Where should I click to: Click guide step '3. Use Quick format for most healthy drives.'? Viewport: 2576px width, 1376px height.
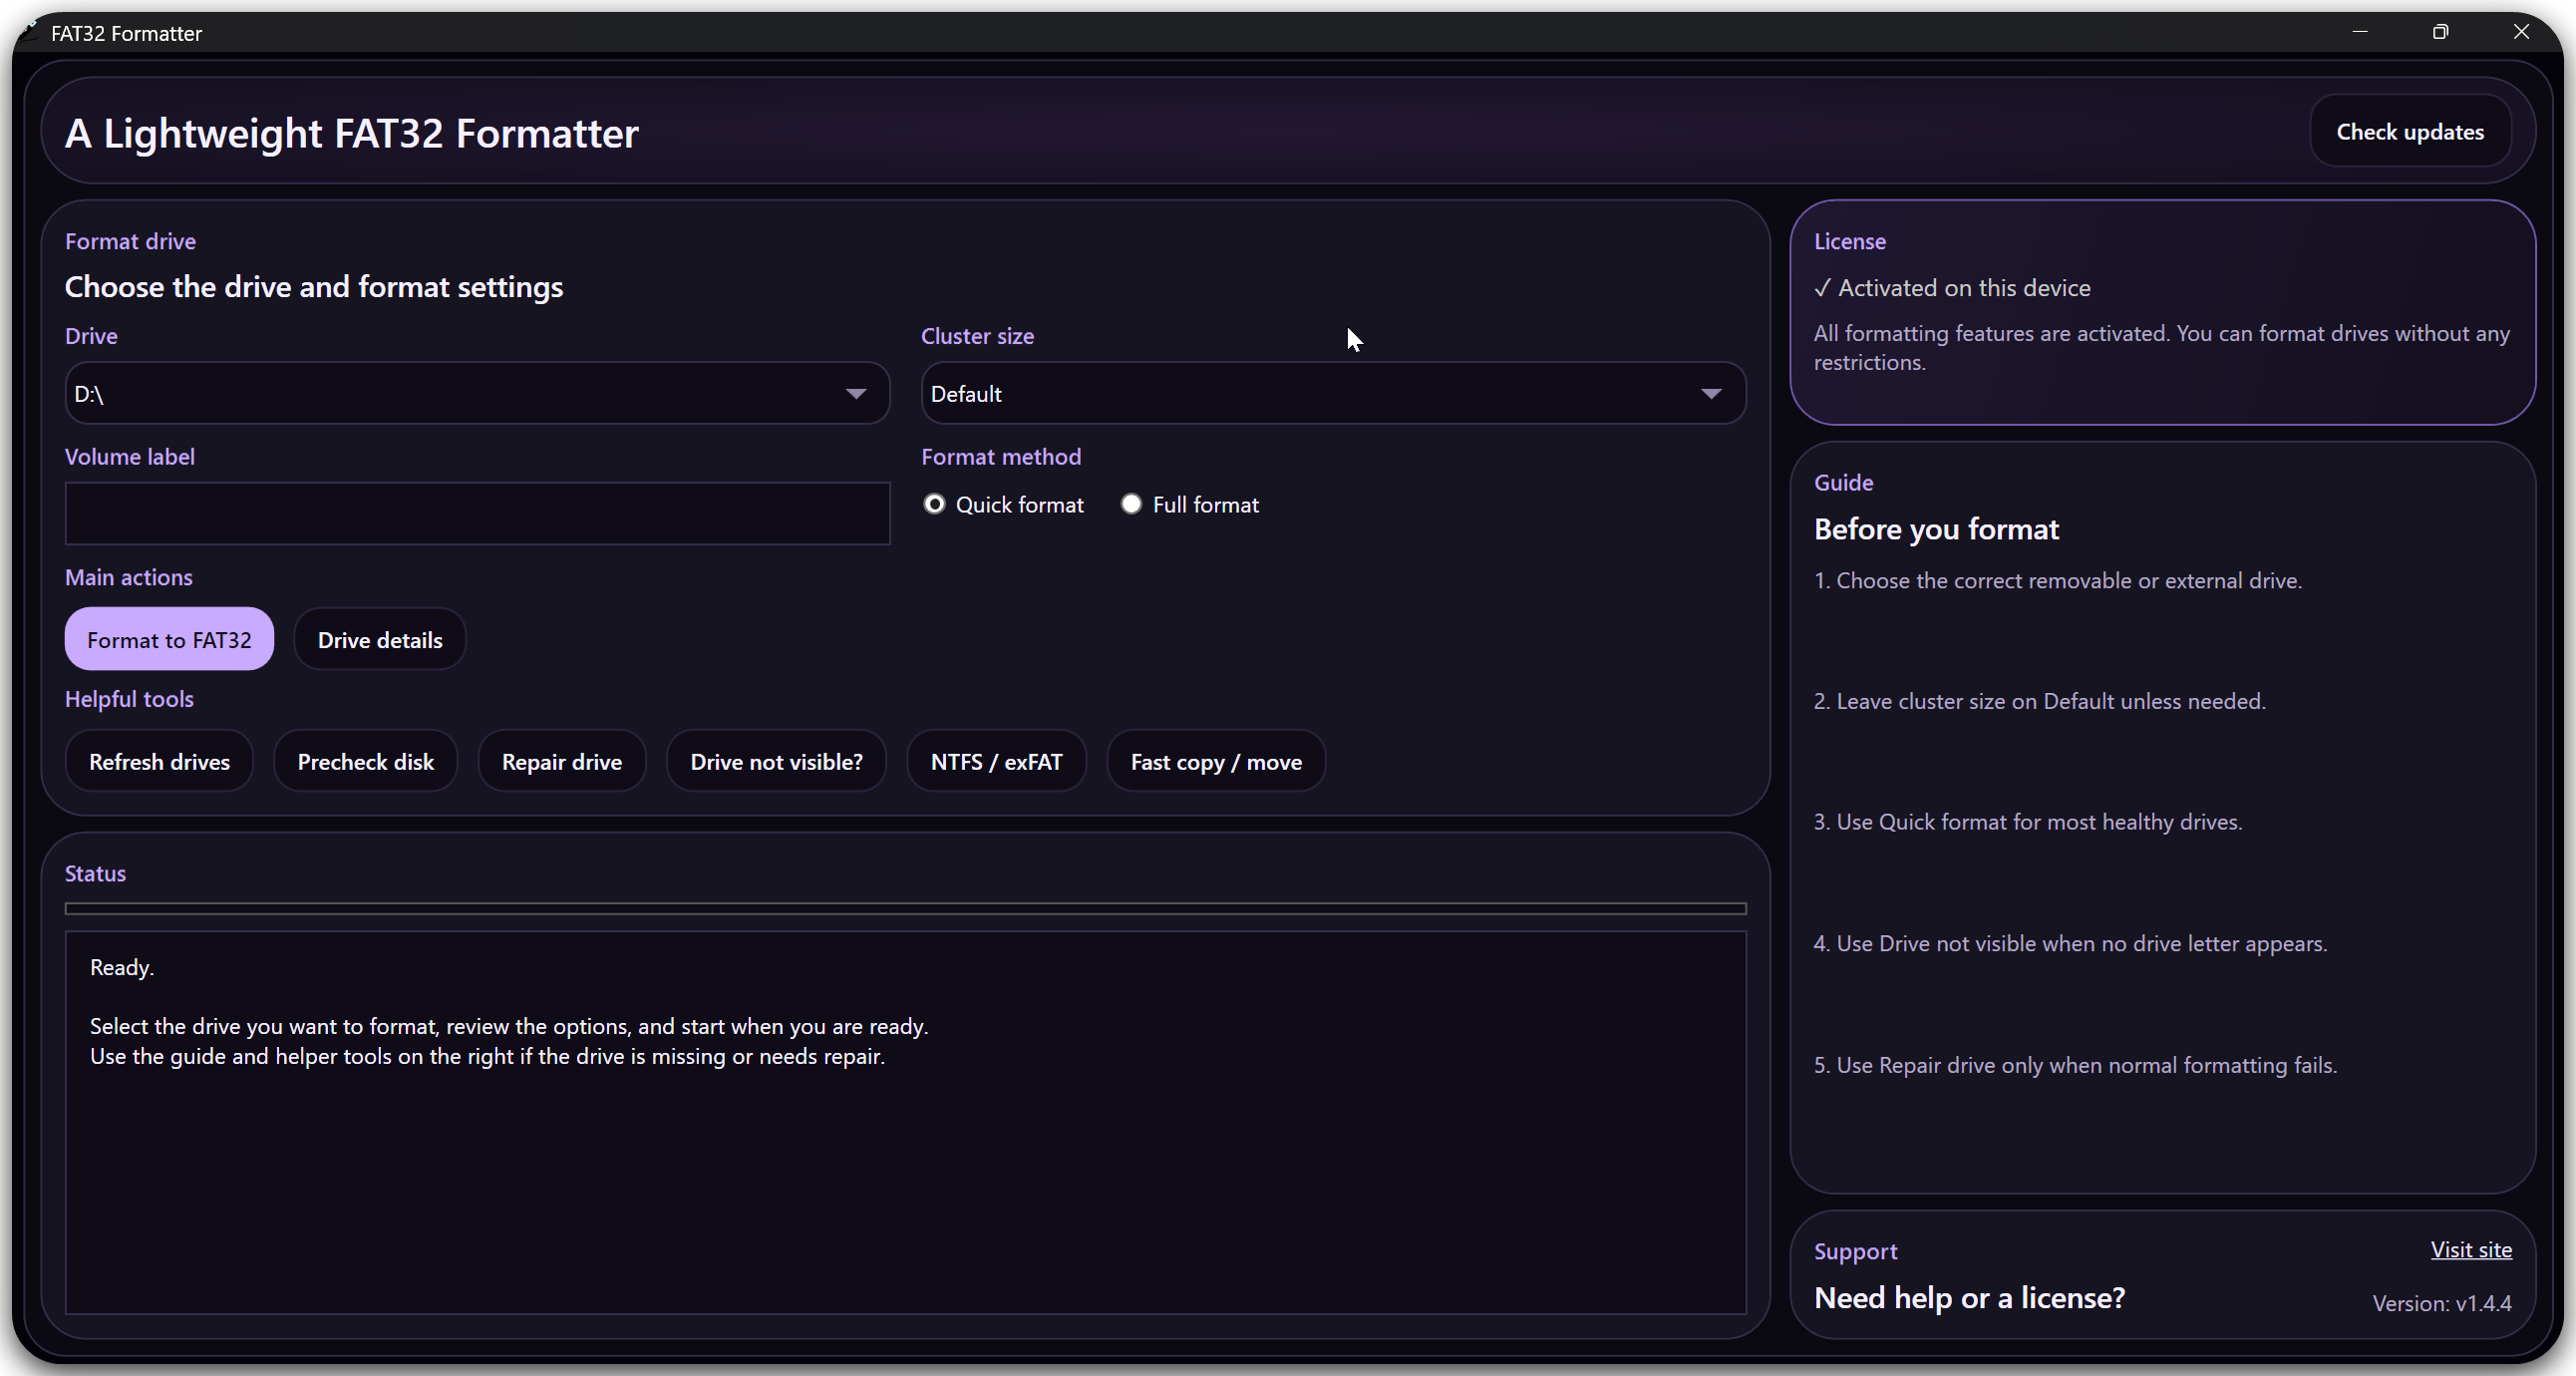point(2028,823)
